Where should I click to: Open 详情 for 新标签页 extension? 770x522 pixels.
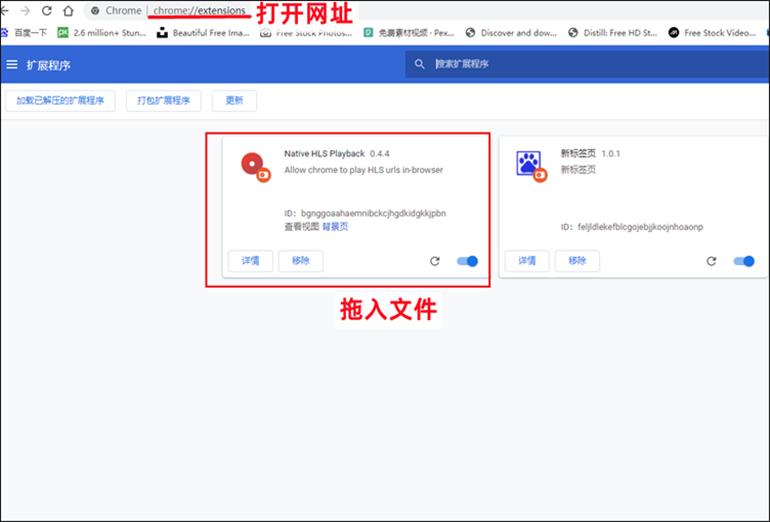pyautogui.click(x=527, y=261)
